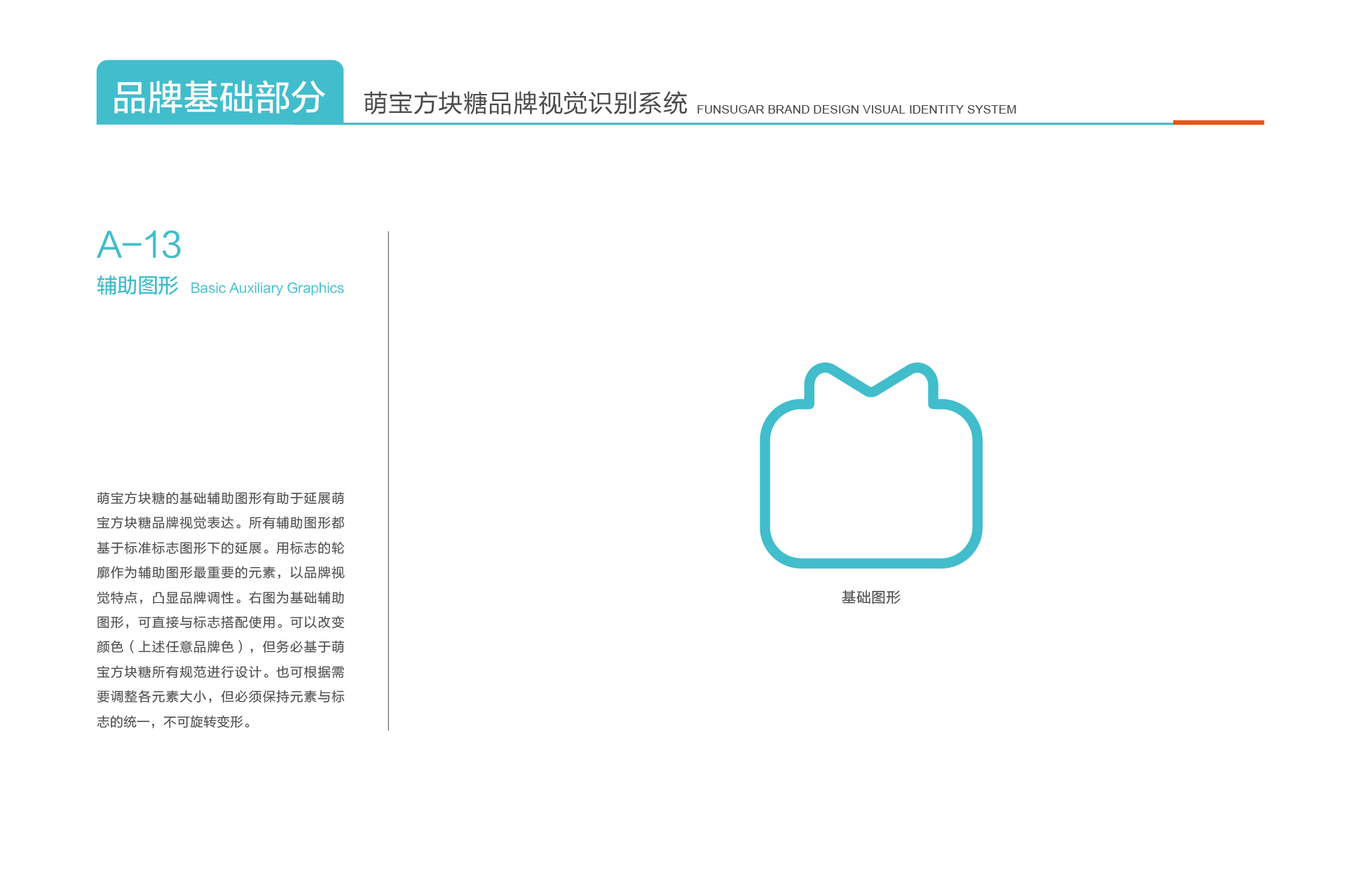Select the text FUNSUGAR BRAND DESIGN VISUAL IDENTITY SYSTEM
Screen dimensions: 1366x870
[x=856, y=110]
